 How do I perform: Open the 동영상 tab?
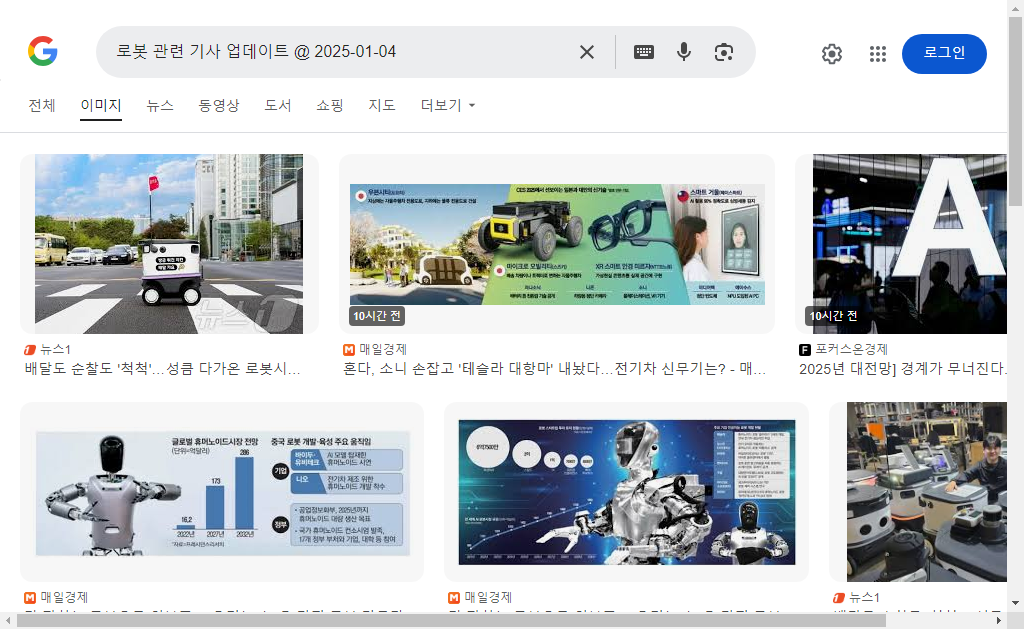219,105
